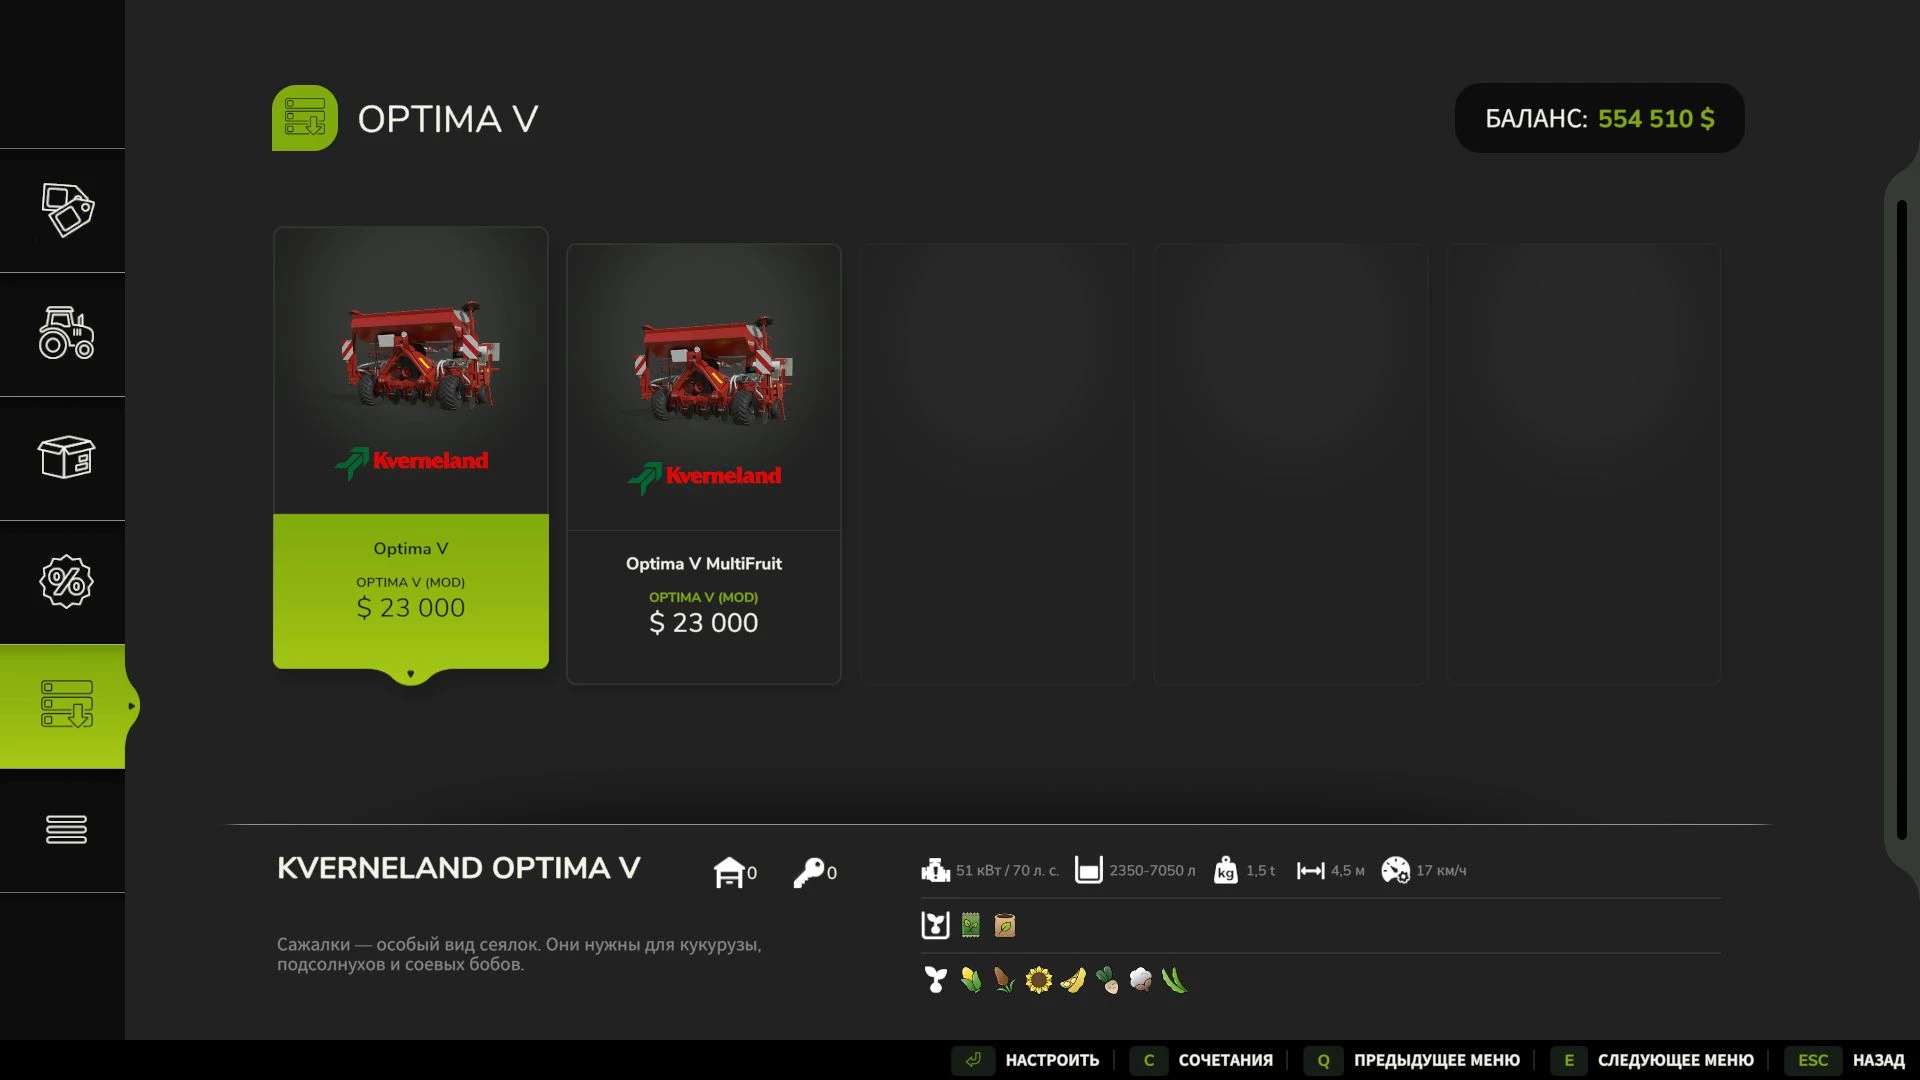Click the owned garage count icon
The height and width of the screenshot is (1080, 1920).
(x=729, y=872)
